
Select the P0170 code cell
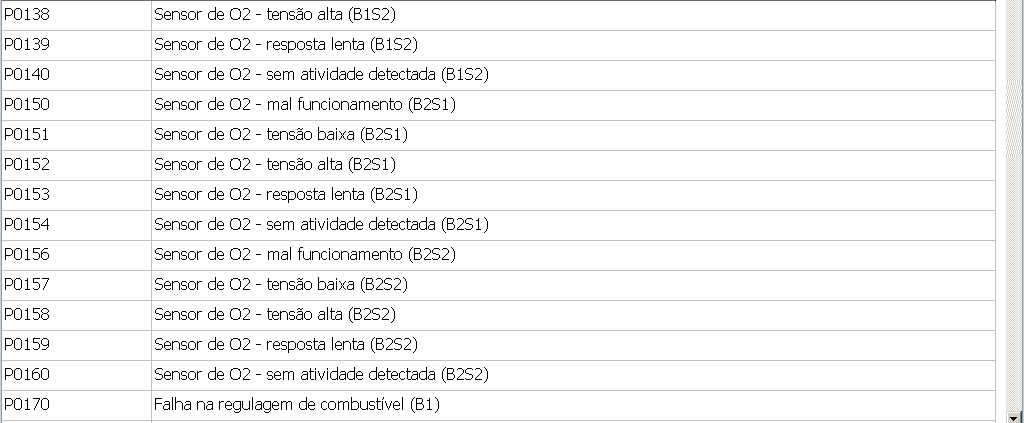click(x=27, y=404)
